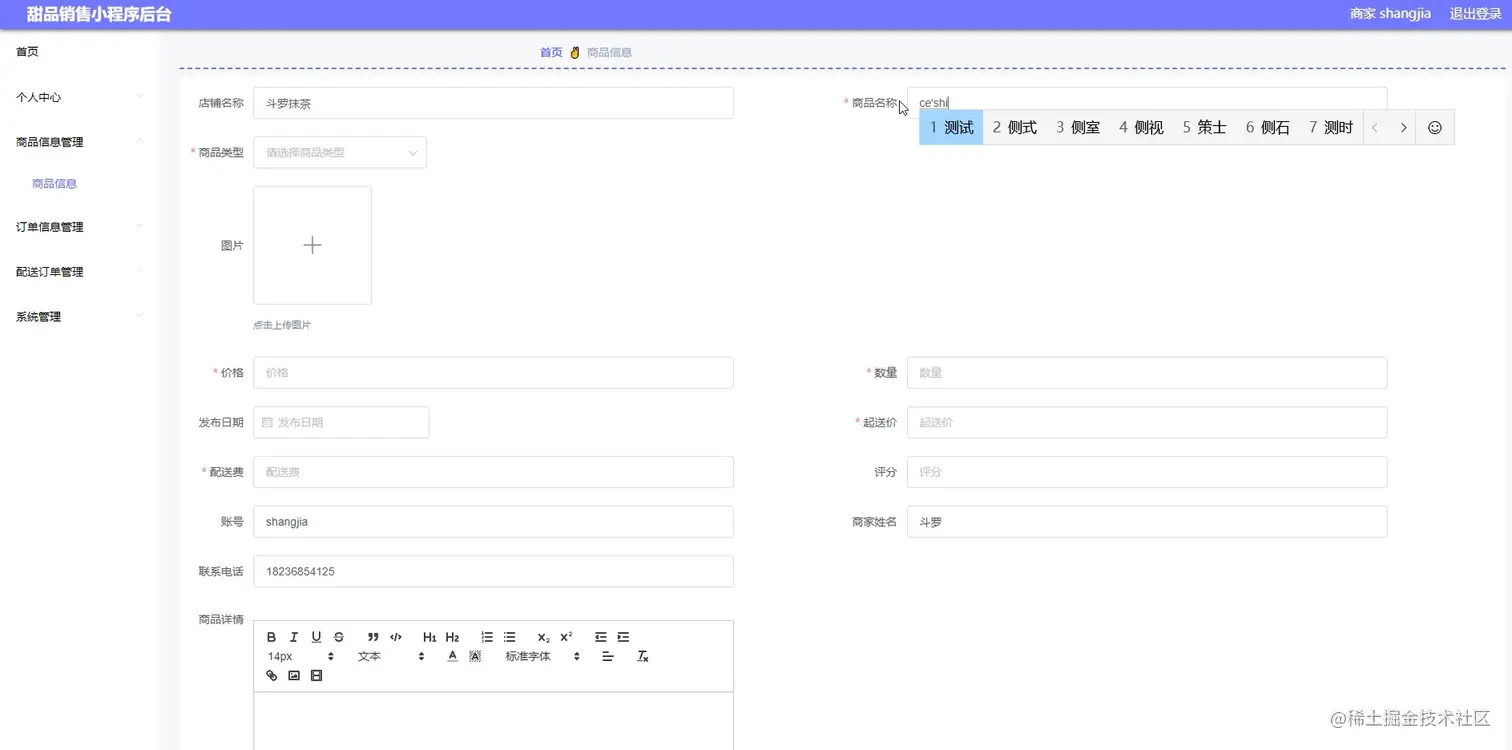The height and width of the screenshot is (750, 1512).
Task: Open the 文本 heading style dropdown
Action: tap(391, 657)
